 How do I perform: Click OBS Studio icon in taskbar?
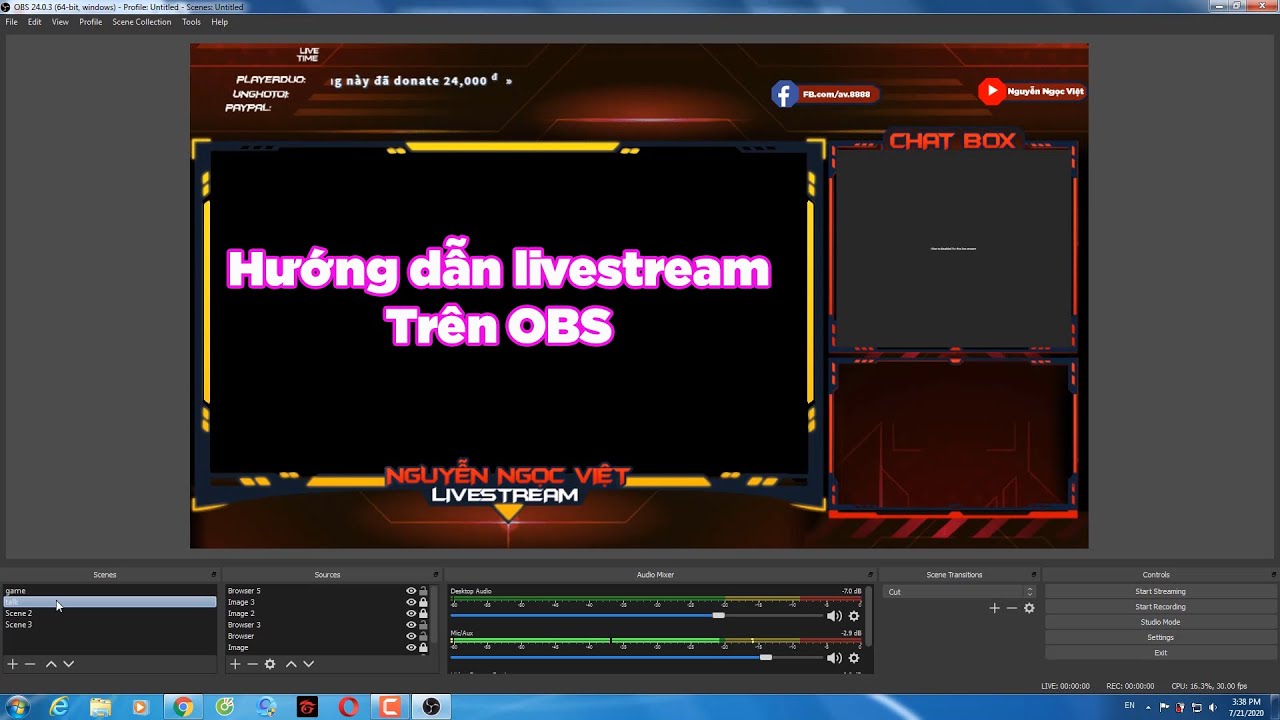(x=431, y=707)
